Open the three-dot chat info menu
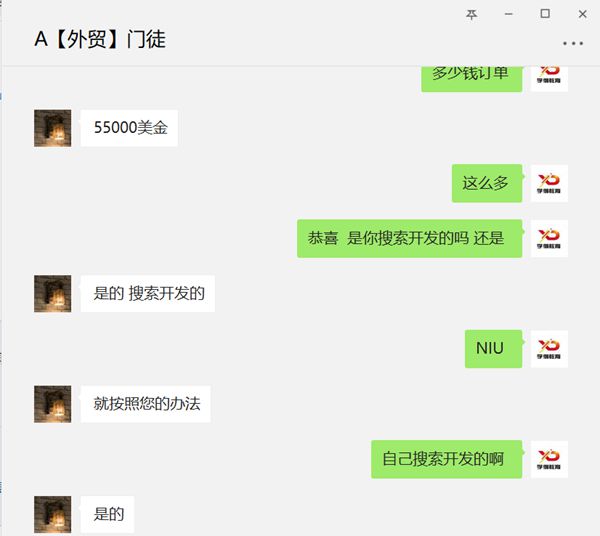This screenshot has height=536, width=600. coord(573,44)
